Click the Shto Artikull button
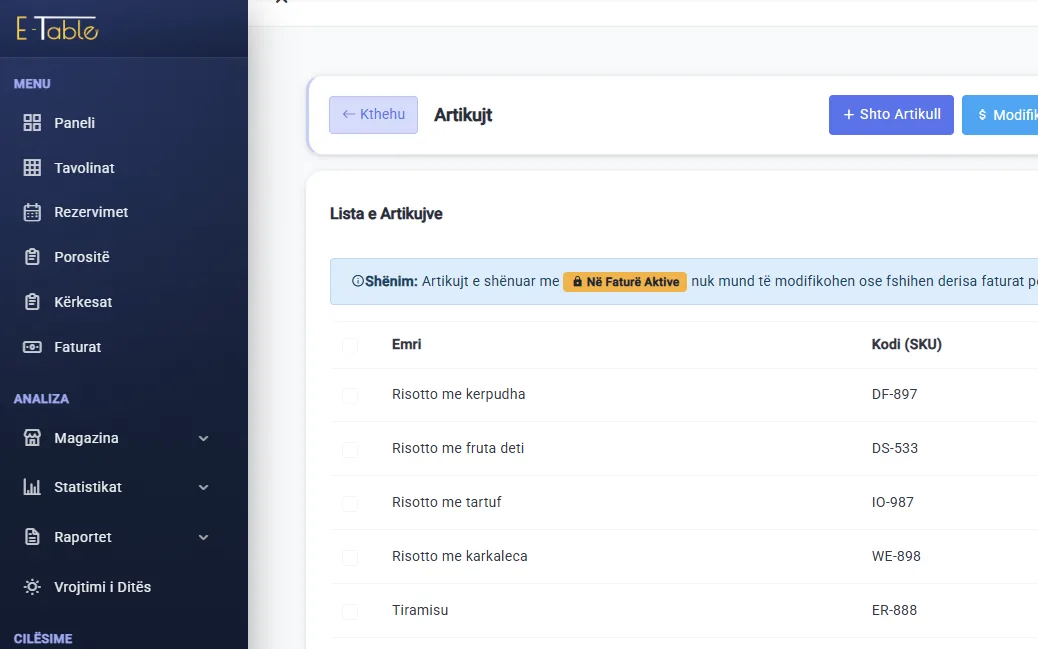The height and width of the screenshot is (649, 1038). 891,115
